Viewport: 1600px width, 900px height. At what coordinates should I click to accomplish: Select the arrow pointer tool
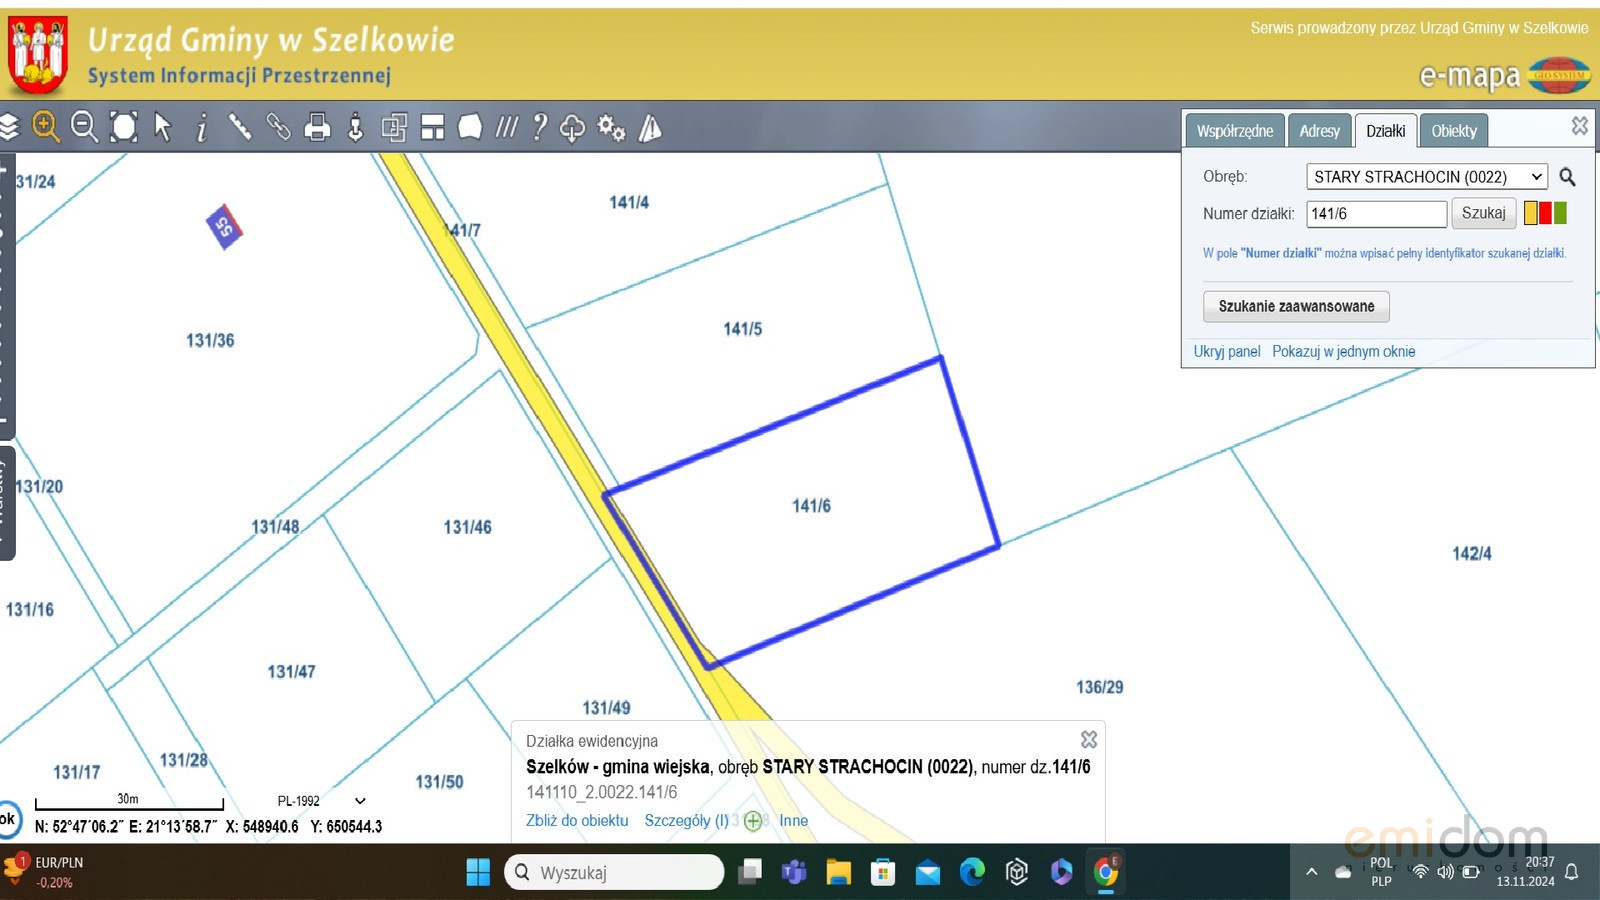click(163, 127)
